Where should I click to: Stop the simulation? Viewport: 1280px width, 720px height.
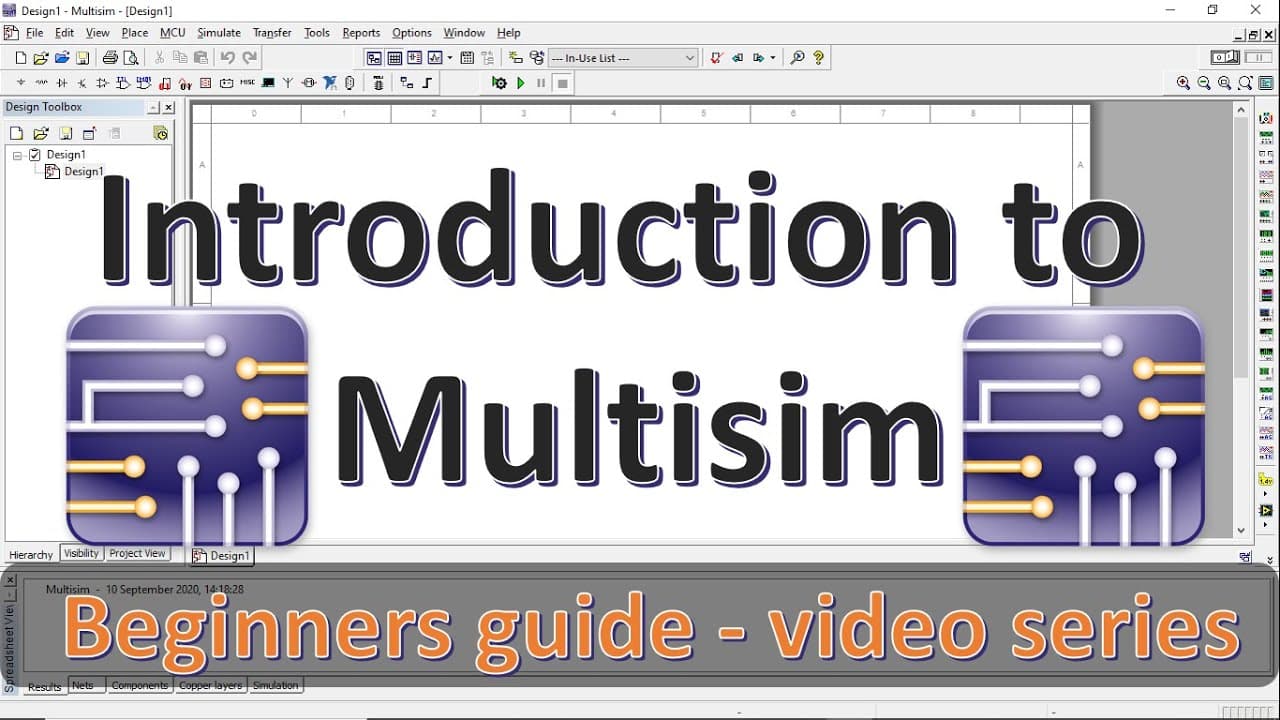pyautogui.click(x=562, y=83)
